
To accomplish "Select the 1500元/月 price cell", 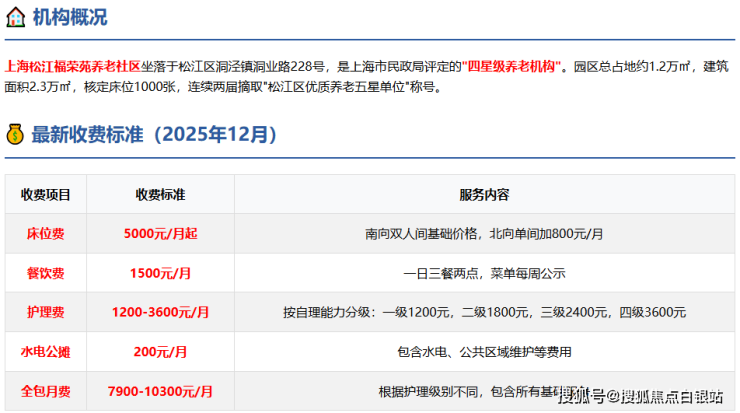I will point(160,273).
